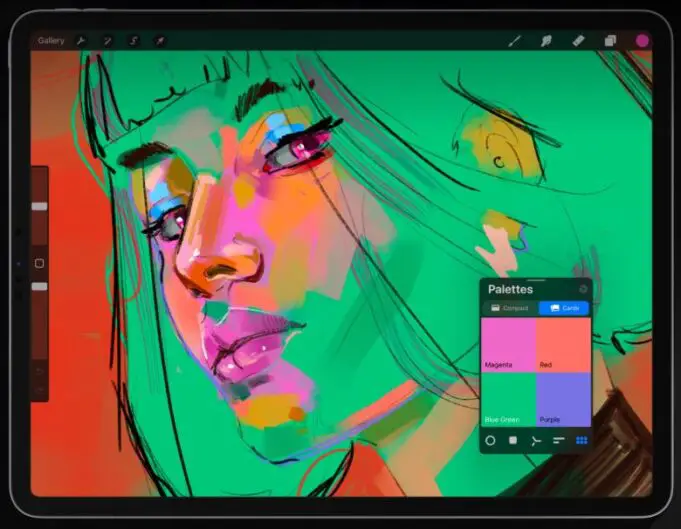The width and height of the screenshot is (681, 529).
Task: Close the Palettes panel
Action: 583,289
